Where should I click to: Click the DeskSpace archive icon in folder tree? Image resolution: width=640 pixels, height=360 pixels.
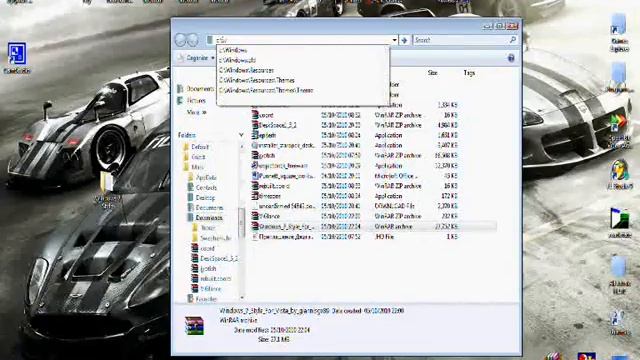[195, 258]
